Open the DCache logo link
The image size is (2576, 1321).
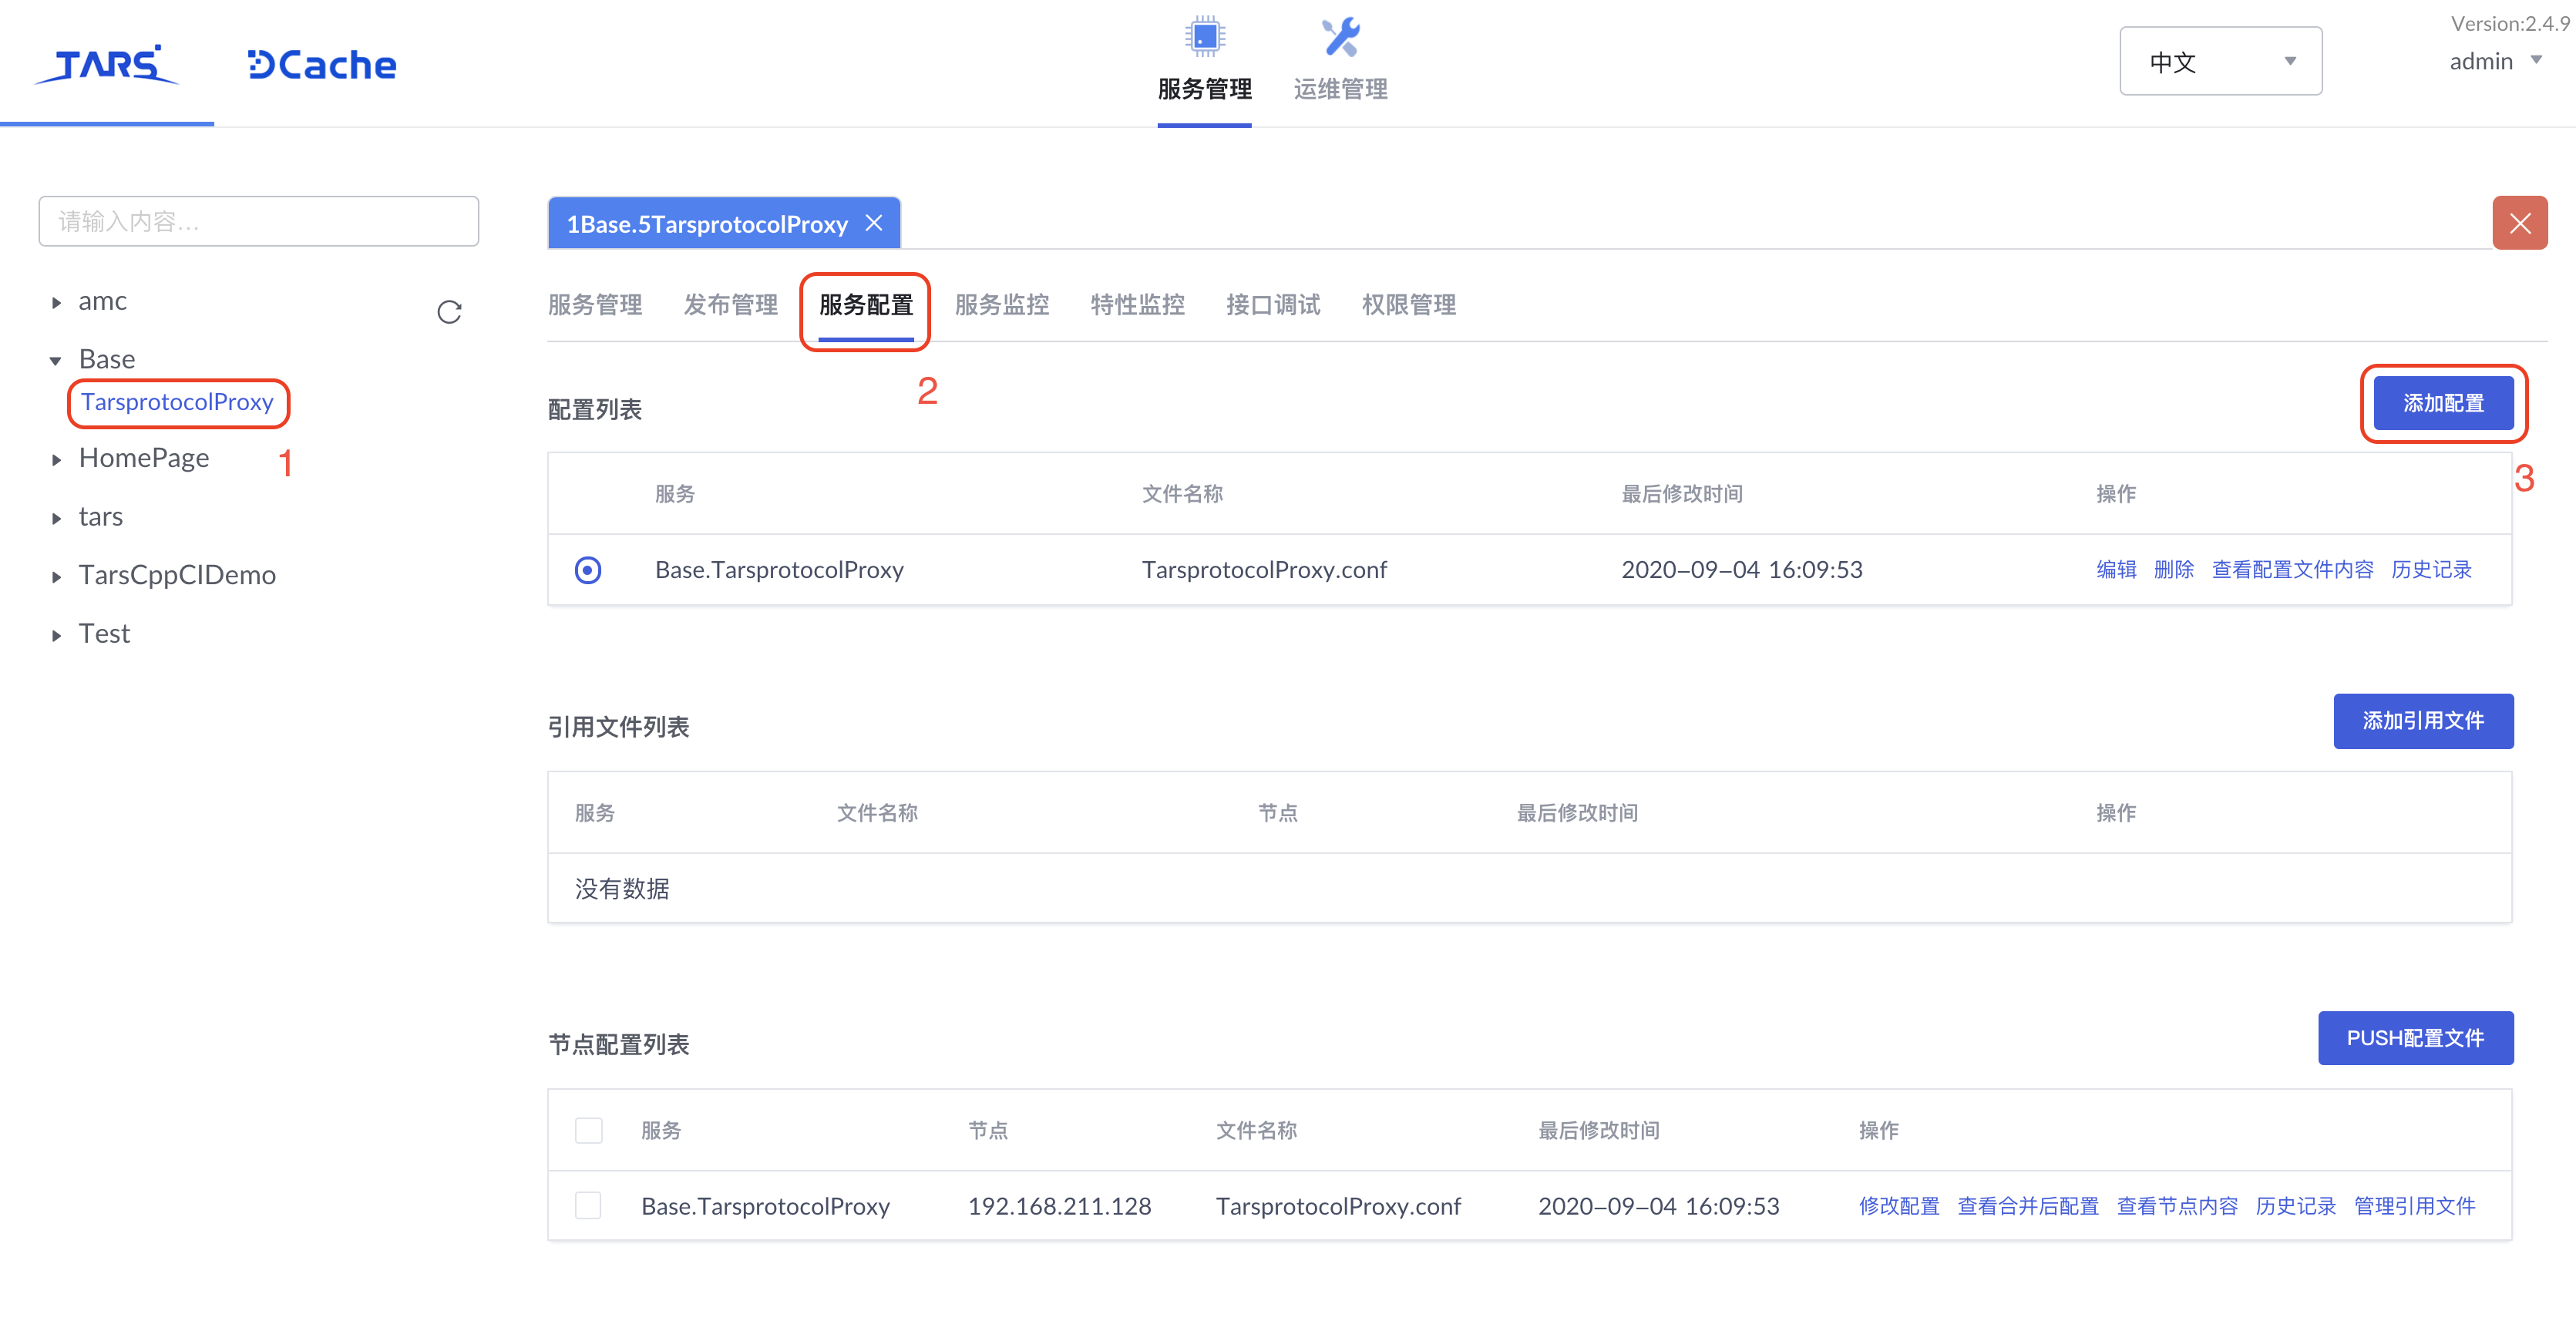[322, 65]
